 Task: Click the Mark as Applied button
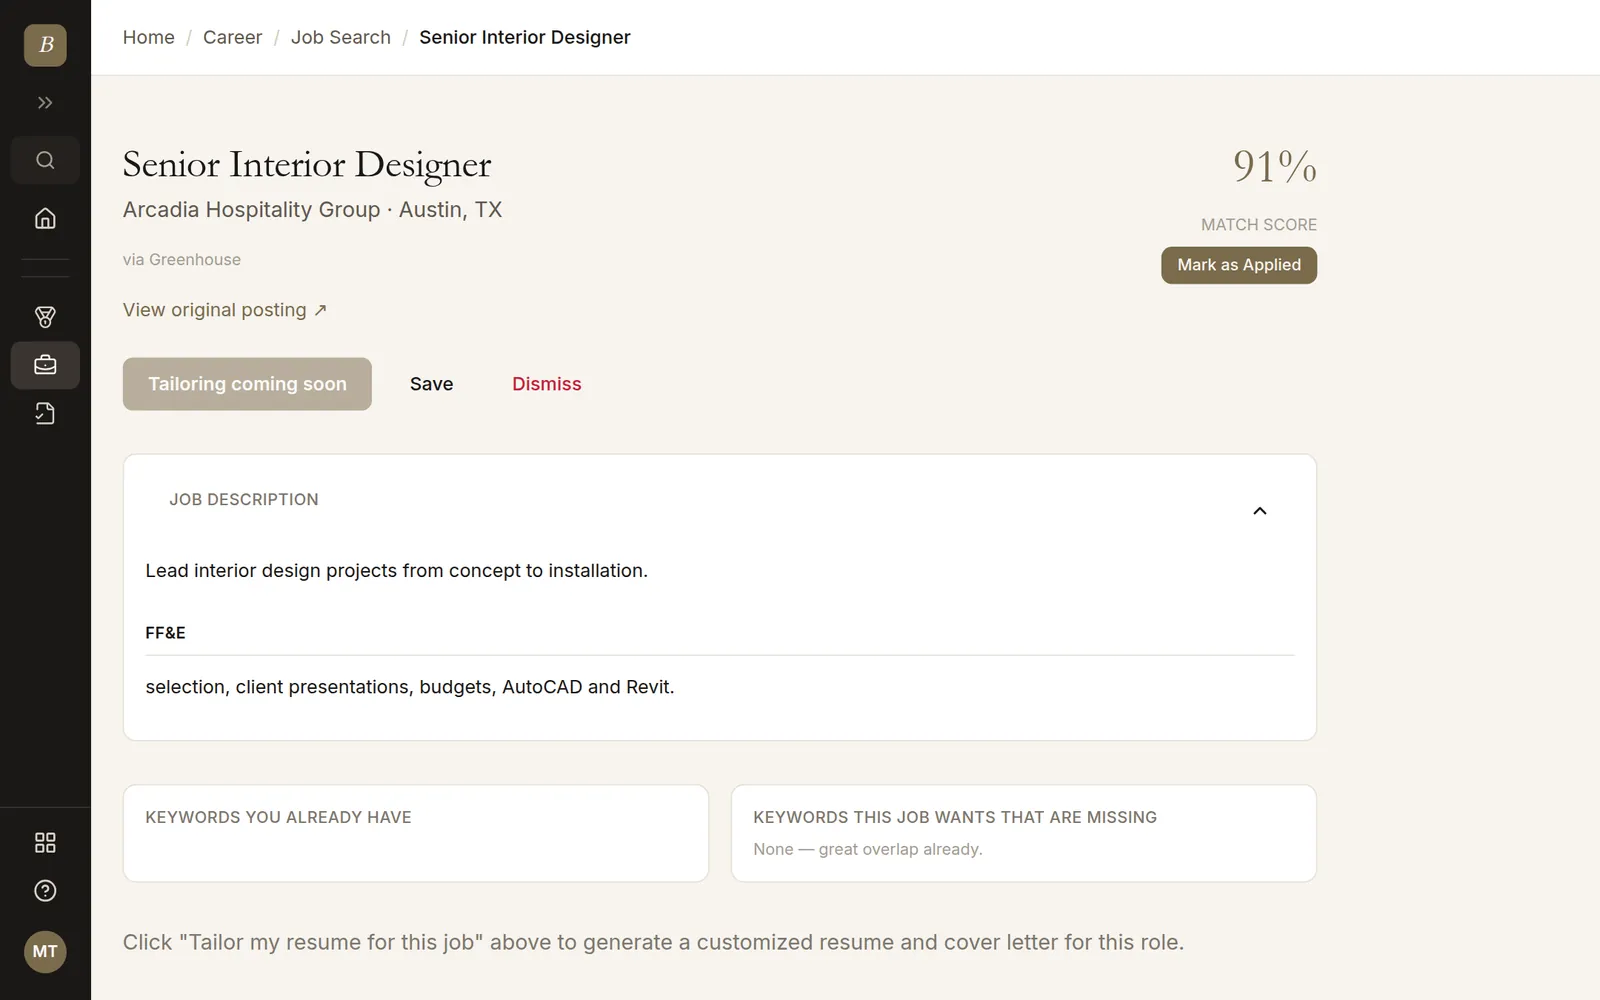[x=1239, y=265]
